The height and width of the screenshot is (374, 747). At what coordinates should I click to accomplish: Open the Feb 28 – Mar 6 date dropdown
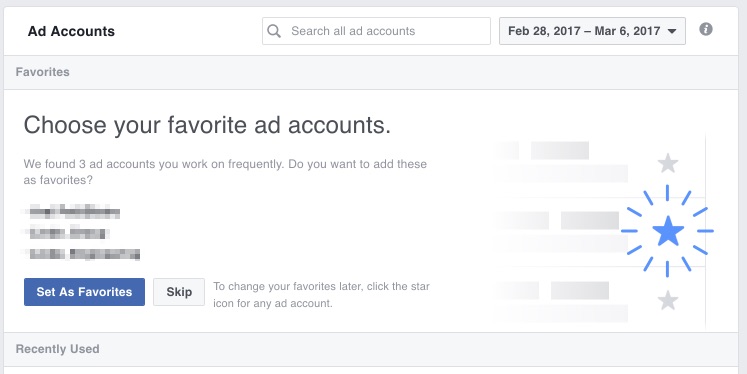[592, 31]
